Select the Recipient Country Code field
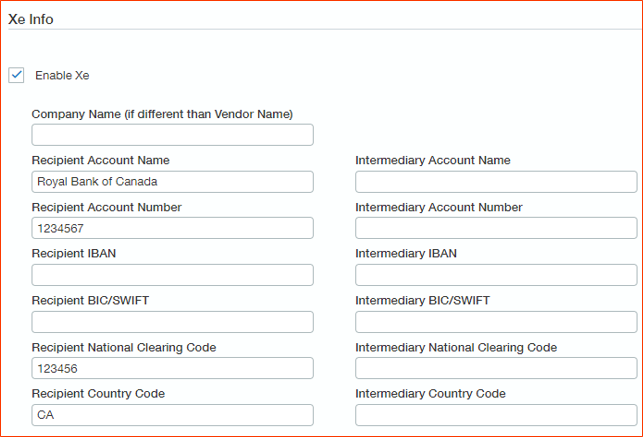Screen dimensions: 643x437 172,415
